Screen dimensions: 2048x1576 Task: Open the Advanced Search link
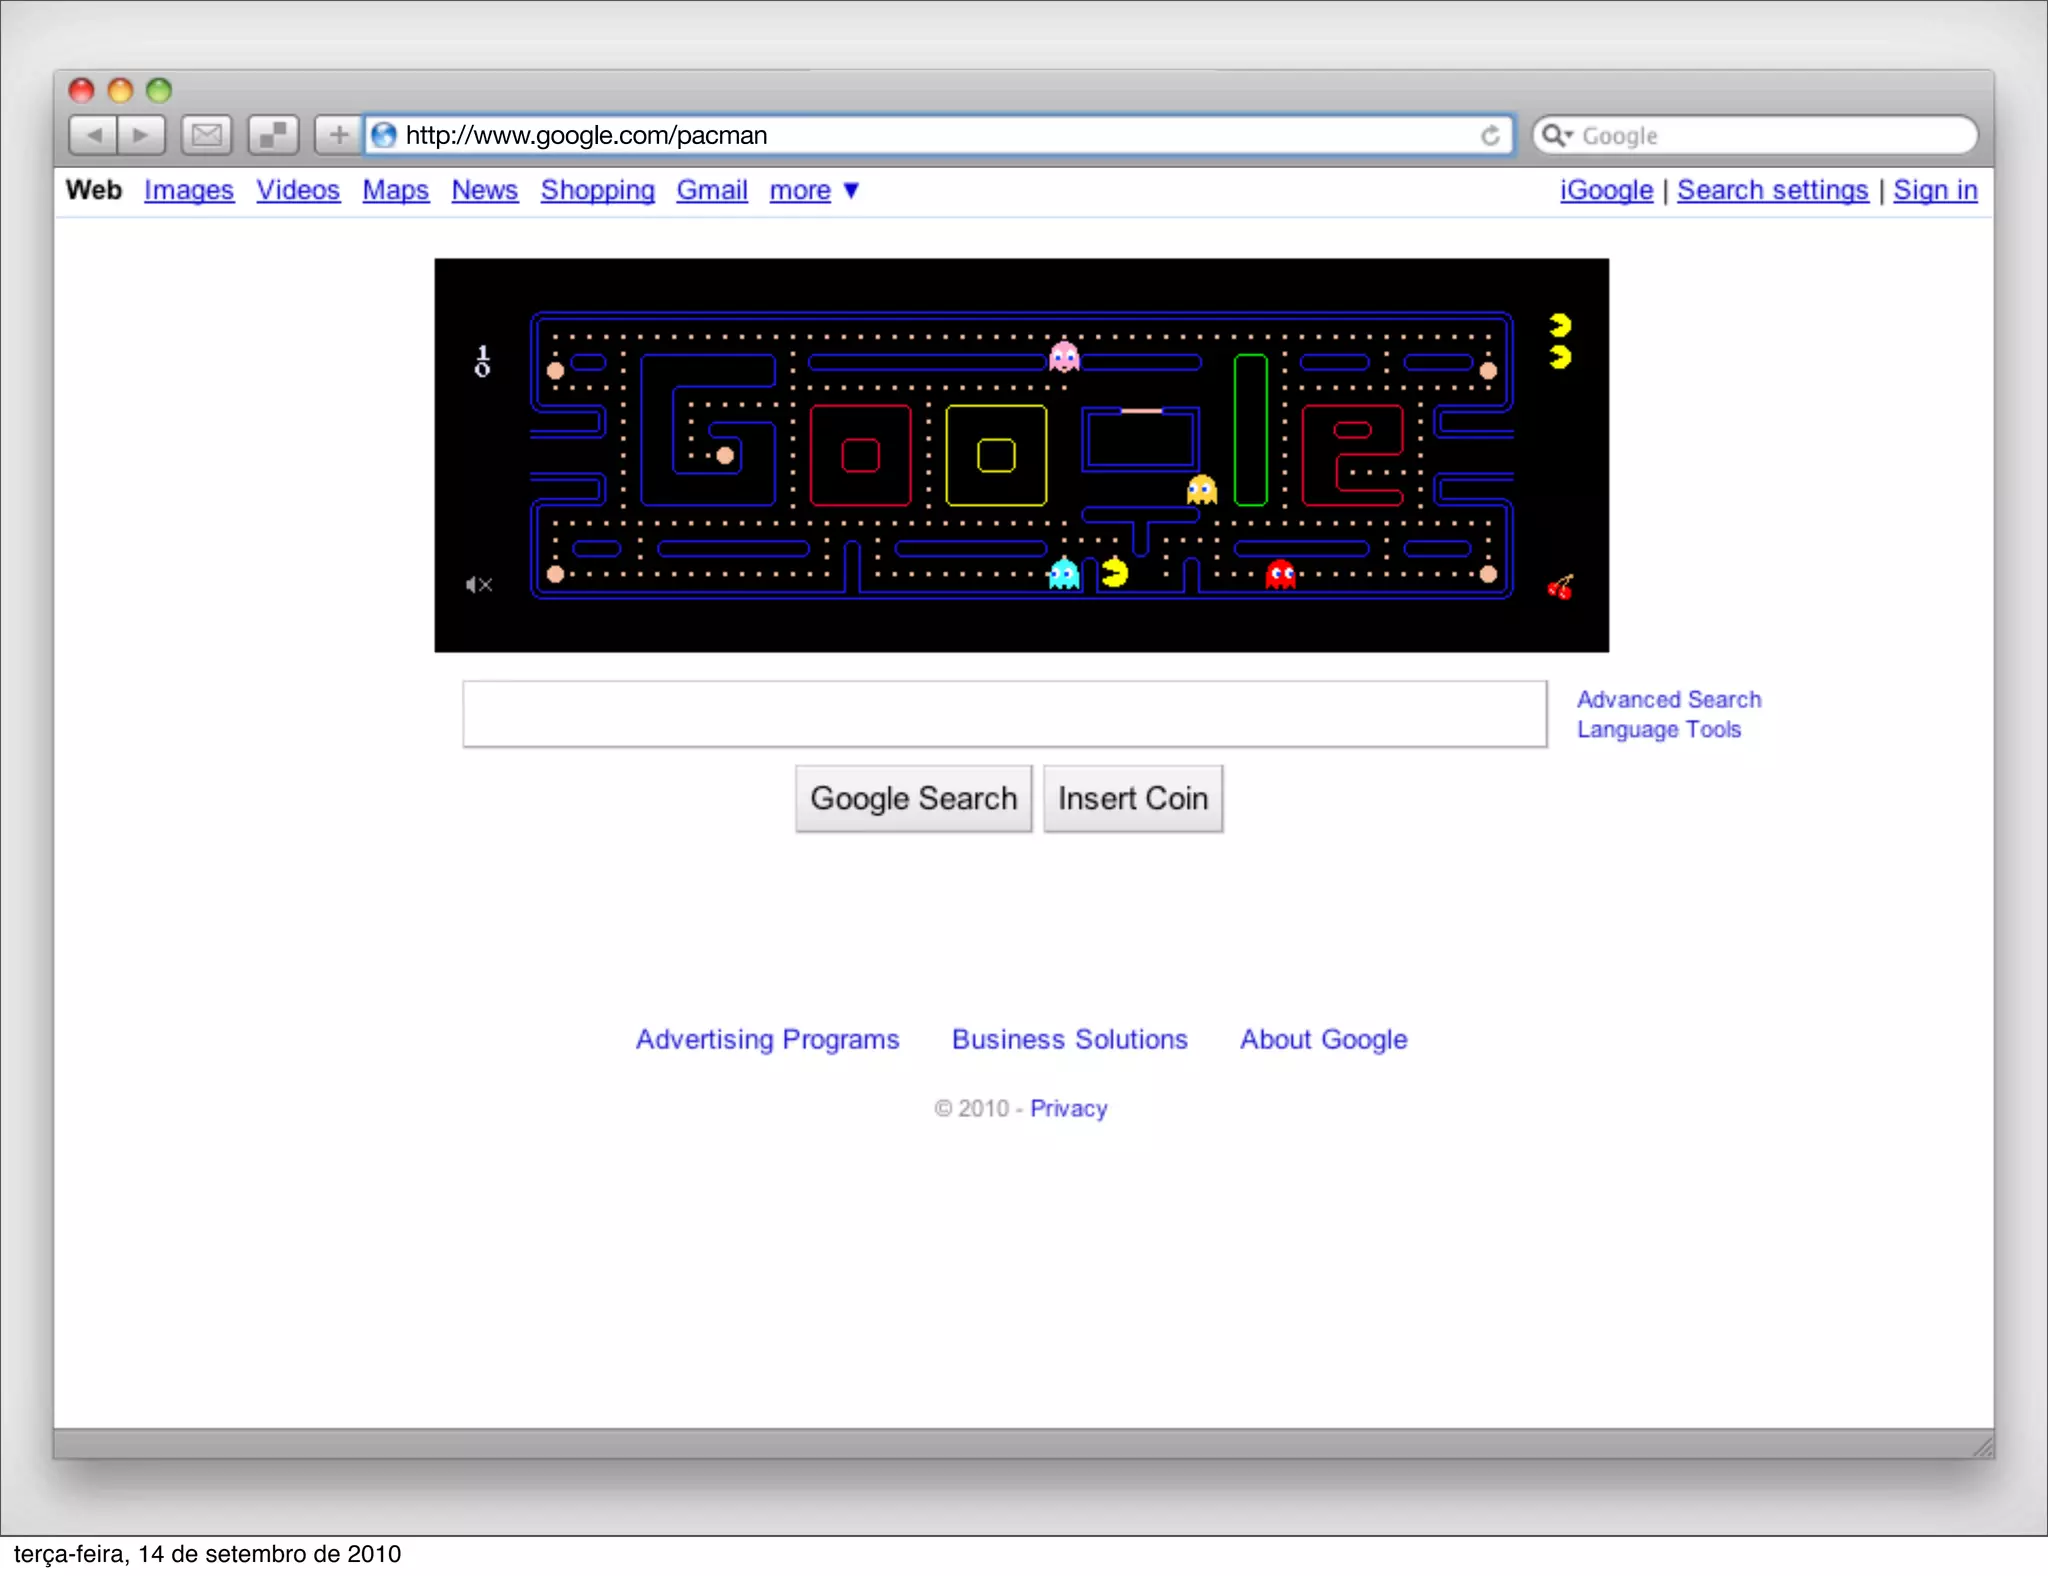(1669, 699)
